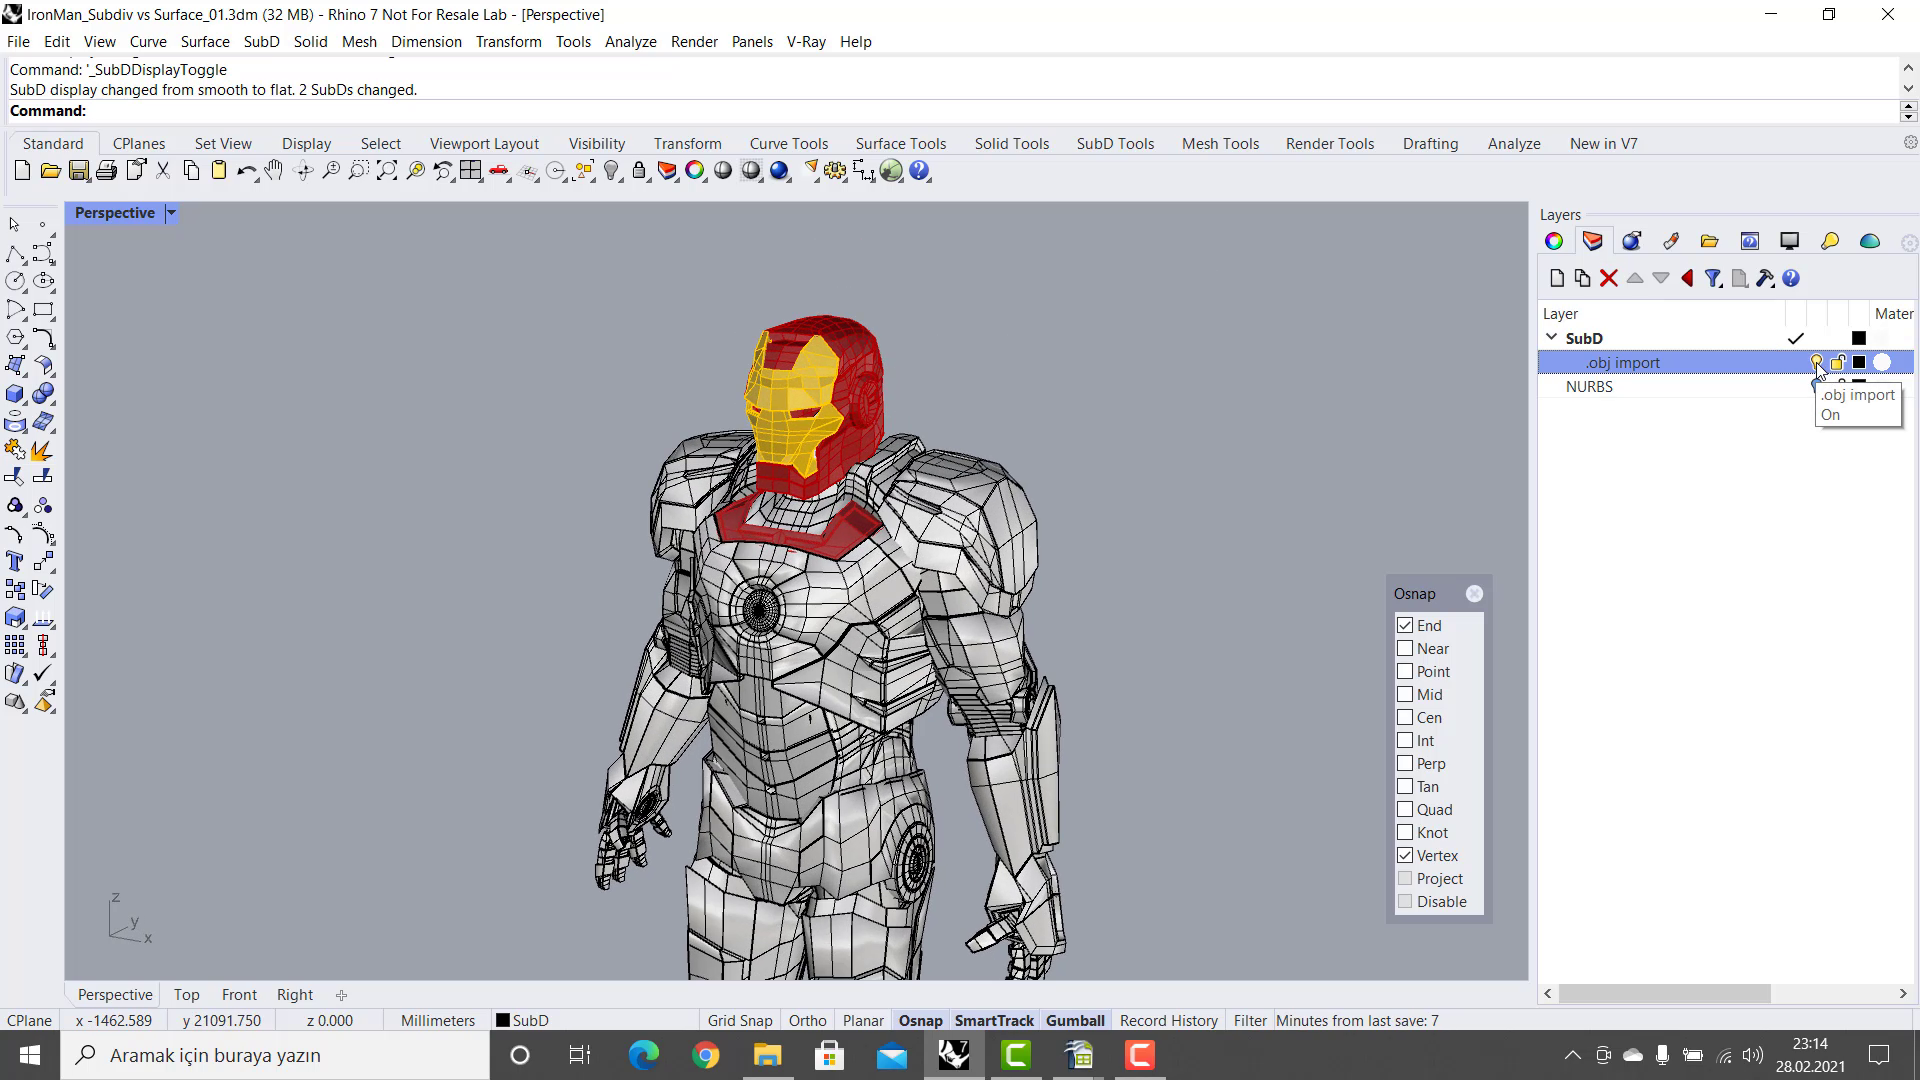The height and width of the screenshot is (1080, 1920).
Task: Toggle the End osnap checkbox
Action: 1405,626
